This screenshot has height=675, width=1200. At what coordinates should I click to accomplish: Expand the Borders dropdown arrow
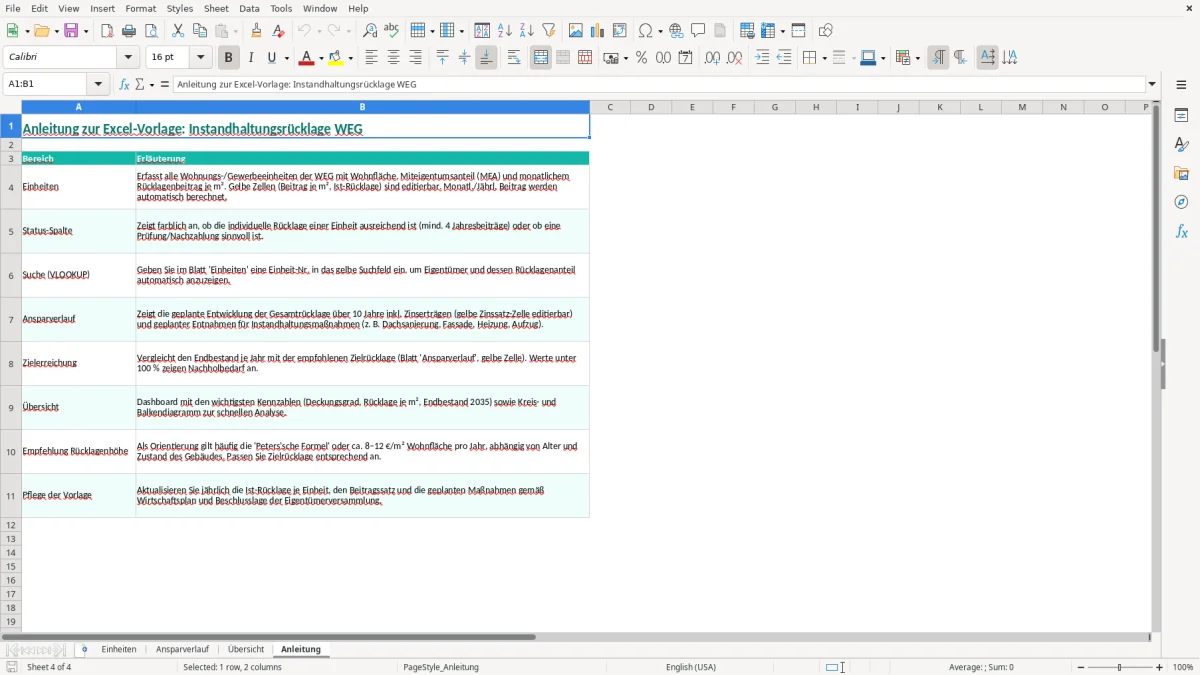[823, 58]
